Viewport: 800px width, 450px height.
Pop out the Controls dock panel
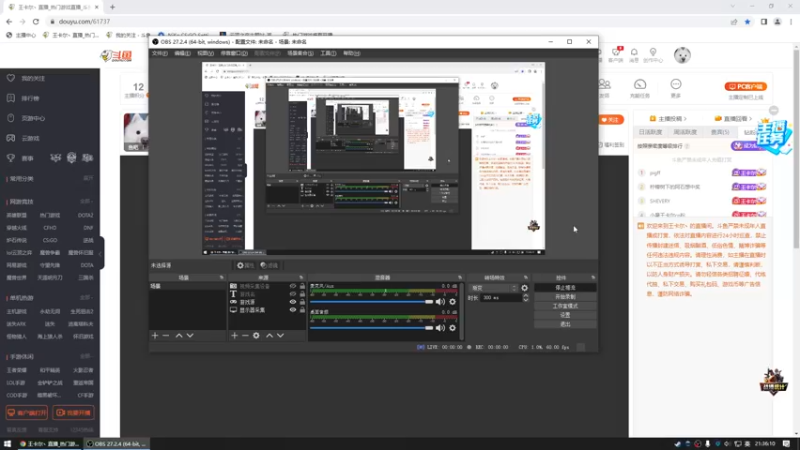coord(593,278)
